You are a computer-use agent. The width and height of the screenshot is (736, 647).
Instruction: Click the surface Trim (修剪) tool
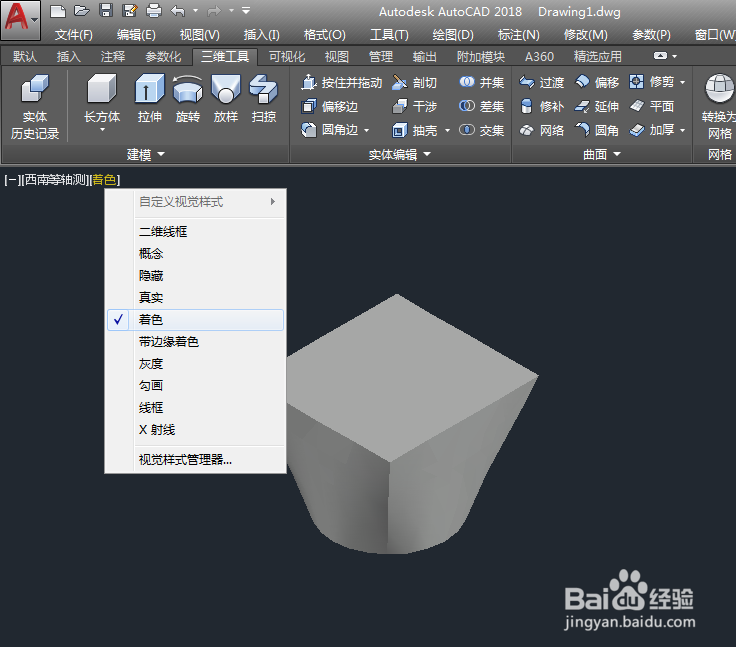click(652, 82)
